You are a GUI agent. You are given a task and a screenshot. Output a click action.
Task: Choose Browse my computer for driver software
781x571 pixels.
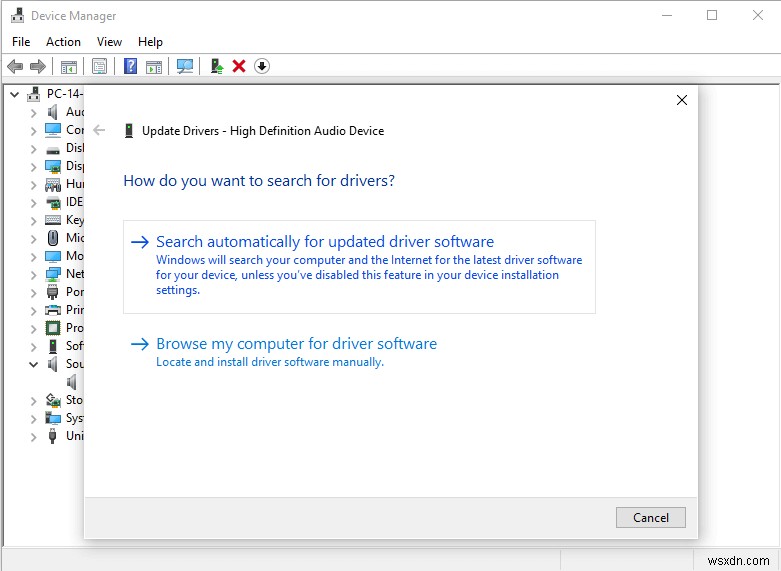[x=296, y=344]
